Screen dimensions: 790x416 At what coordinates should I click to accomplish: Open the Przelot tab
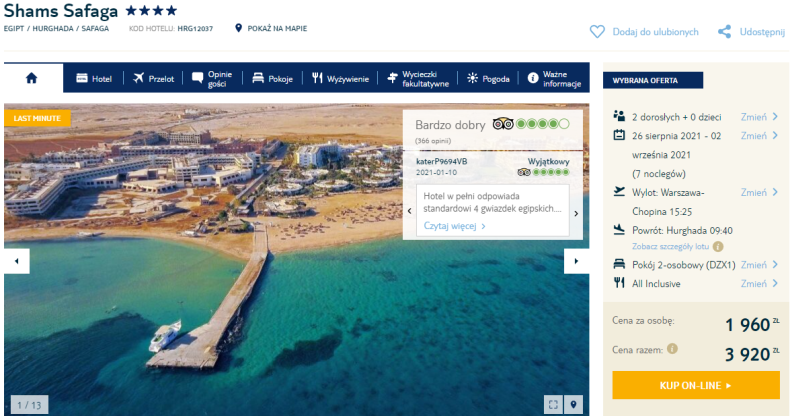(154, 79)
